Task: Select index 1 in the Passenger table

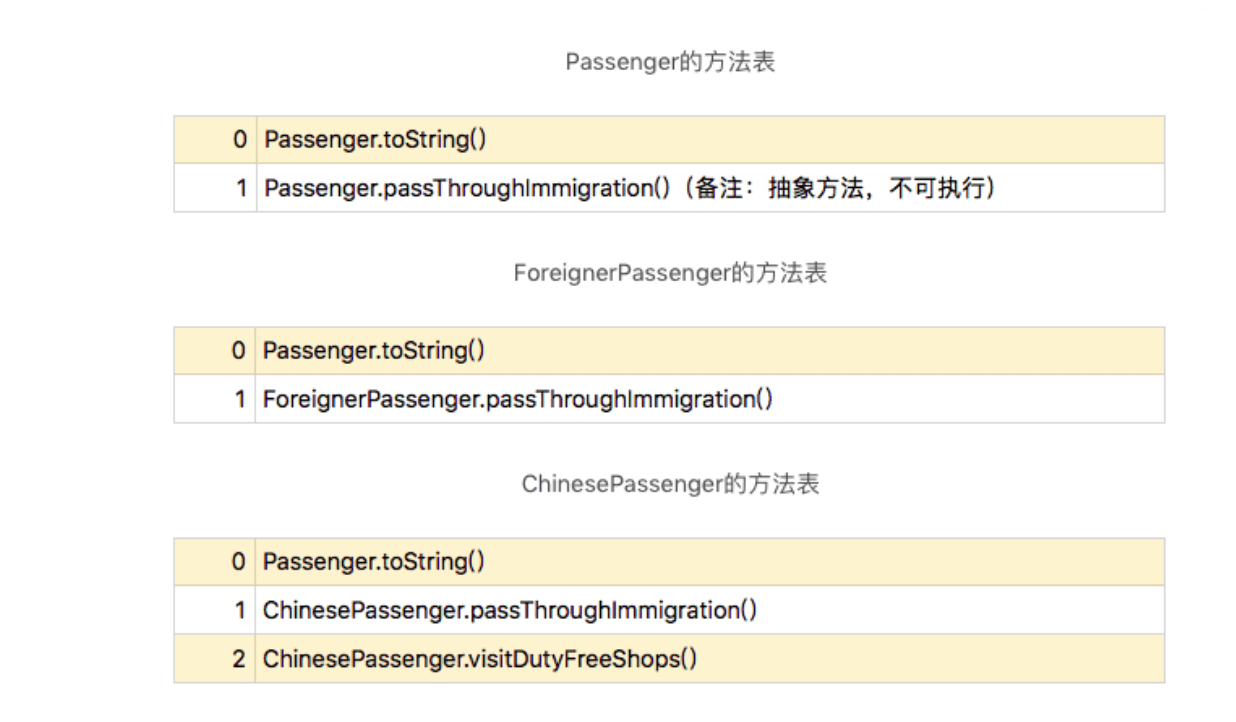Action: tap(241, 188)
